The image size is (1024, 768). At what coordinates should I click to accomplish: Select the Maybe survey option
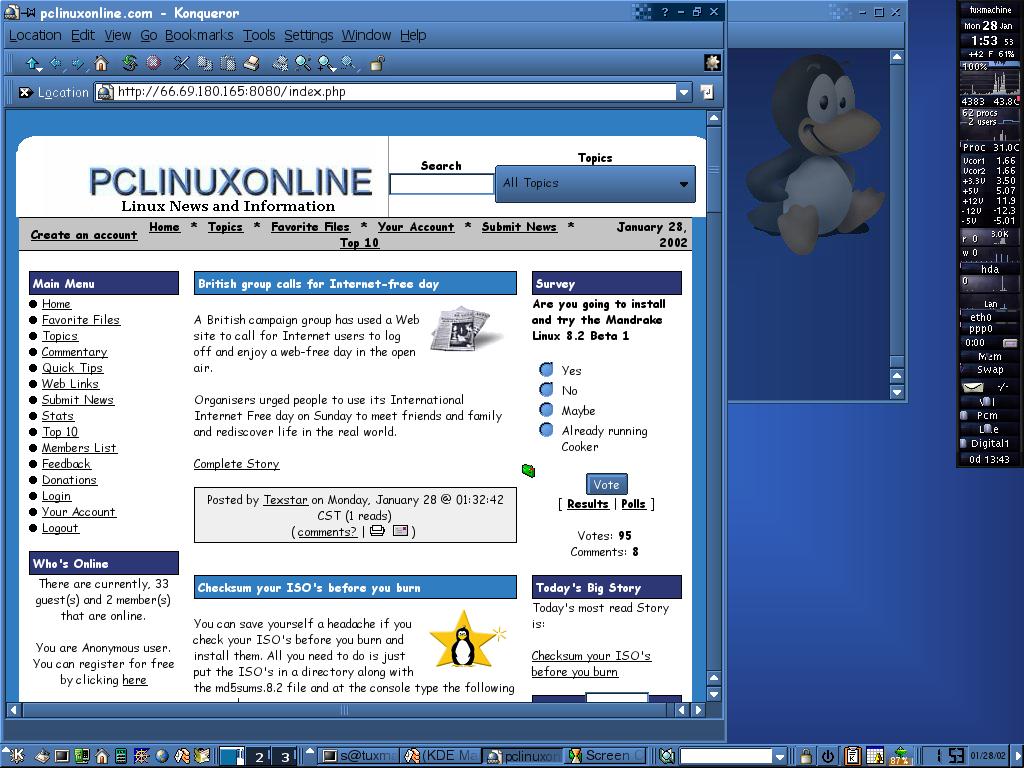pyautogui.click(x=547, y=410)
